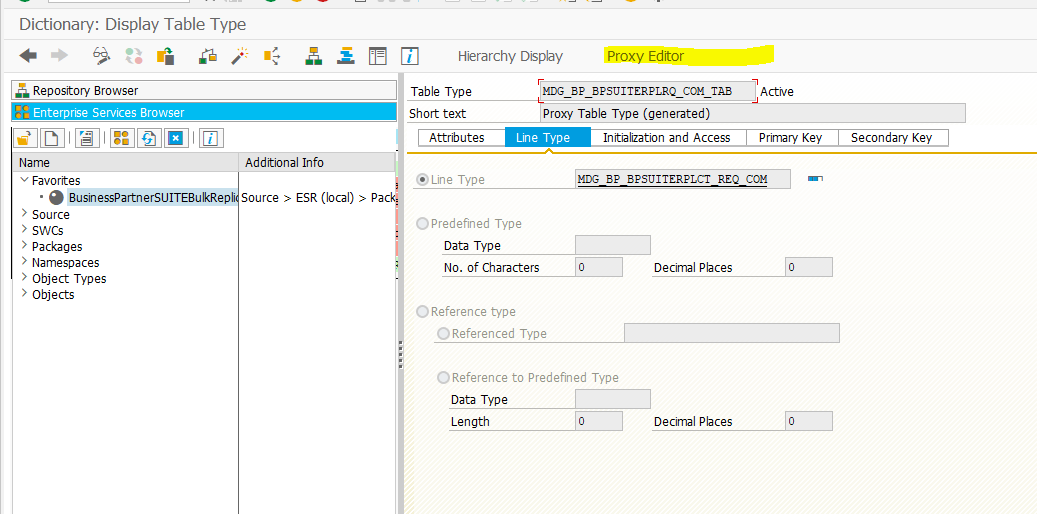The height and width of the screenshot is (514, 1037).
Task: Expand the Namespaces tree node
Action: (x=24, y=261)
